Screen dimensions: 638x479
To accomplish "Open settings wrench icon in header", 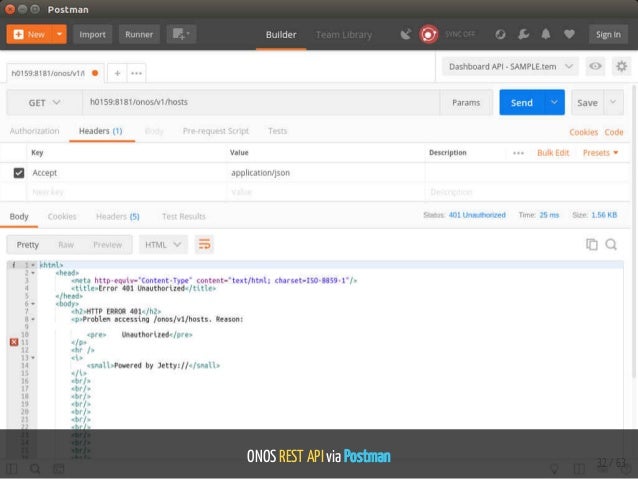I will [523, 34].
